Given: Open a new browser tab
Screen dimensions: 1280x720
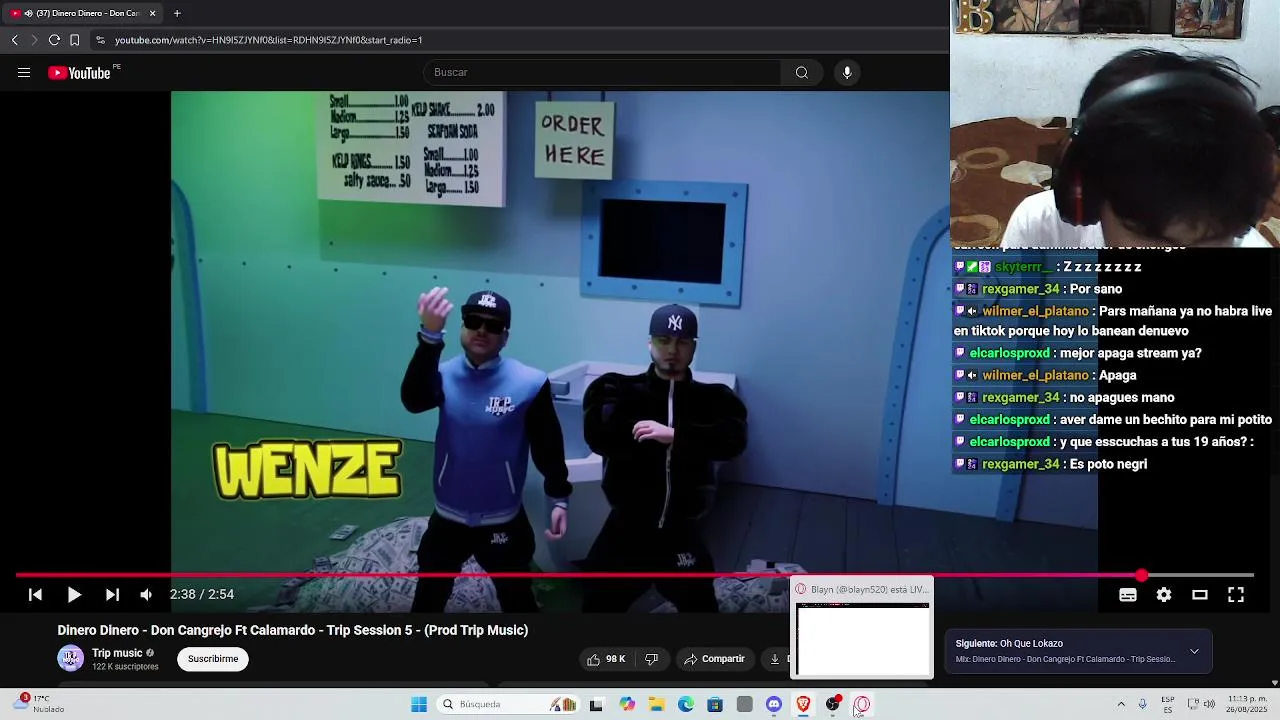Looking at the screenshot, I should pyautogui.click(x=177, y=13).
